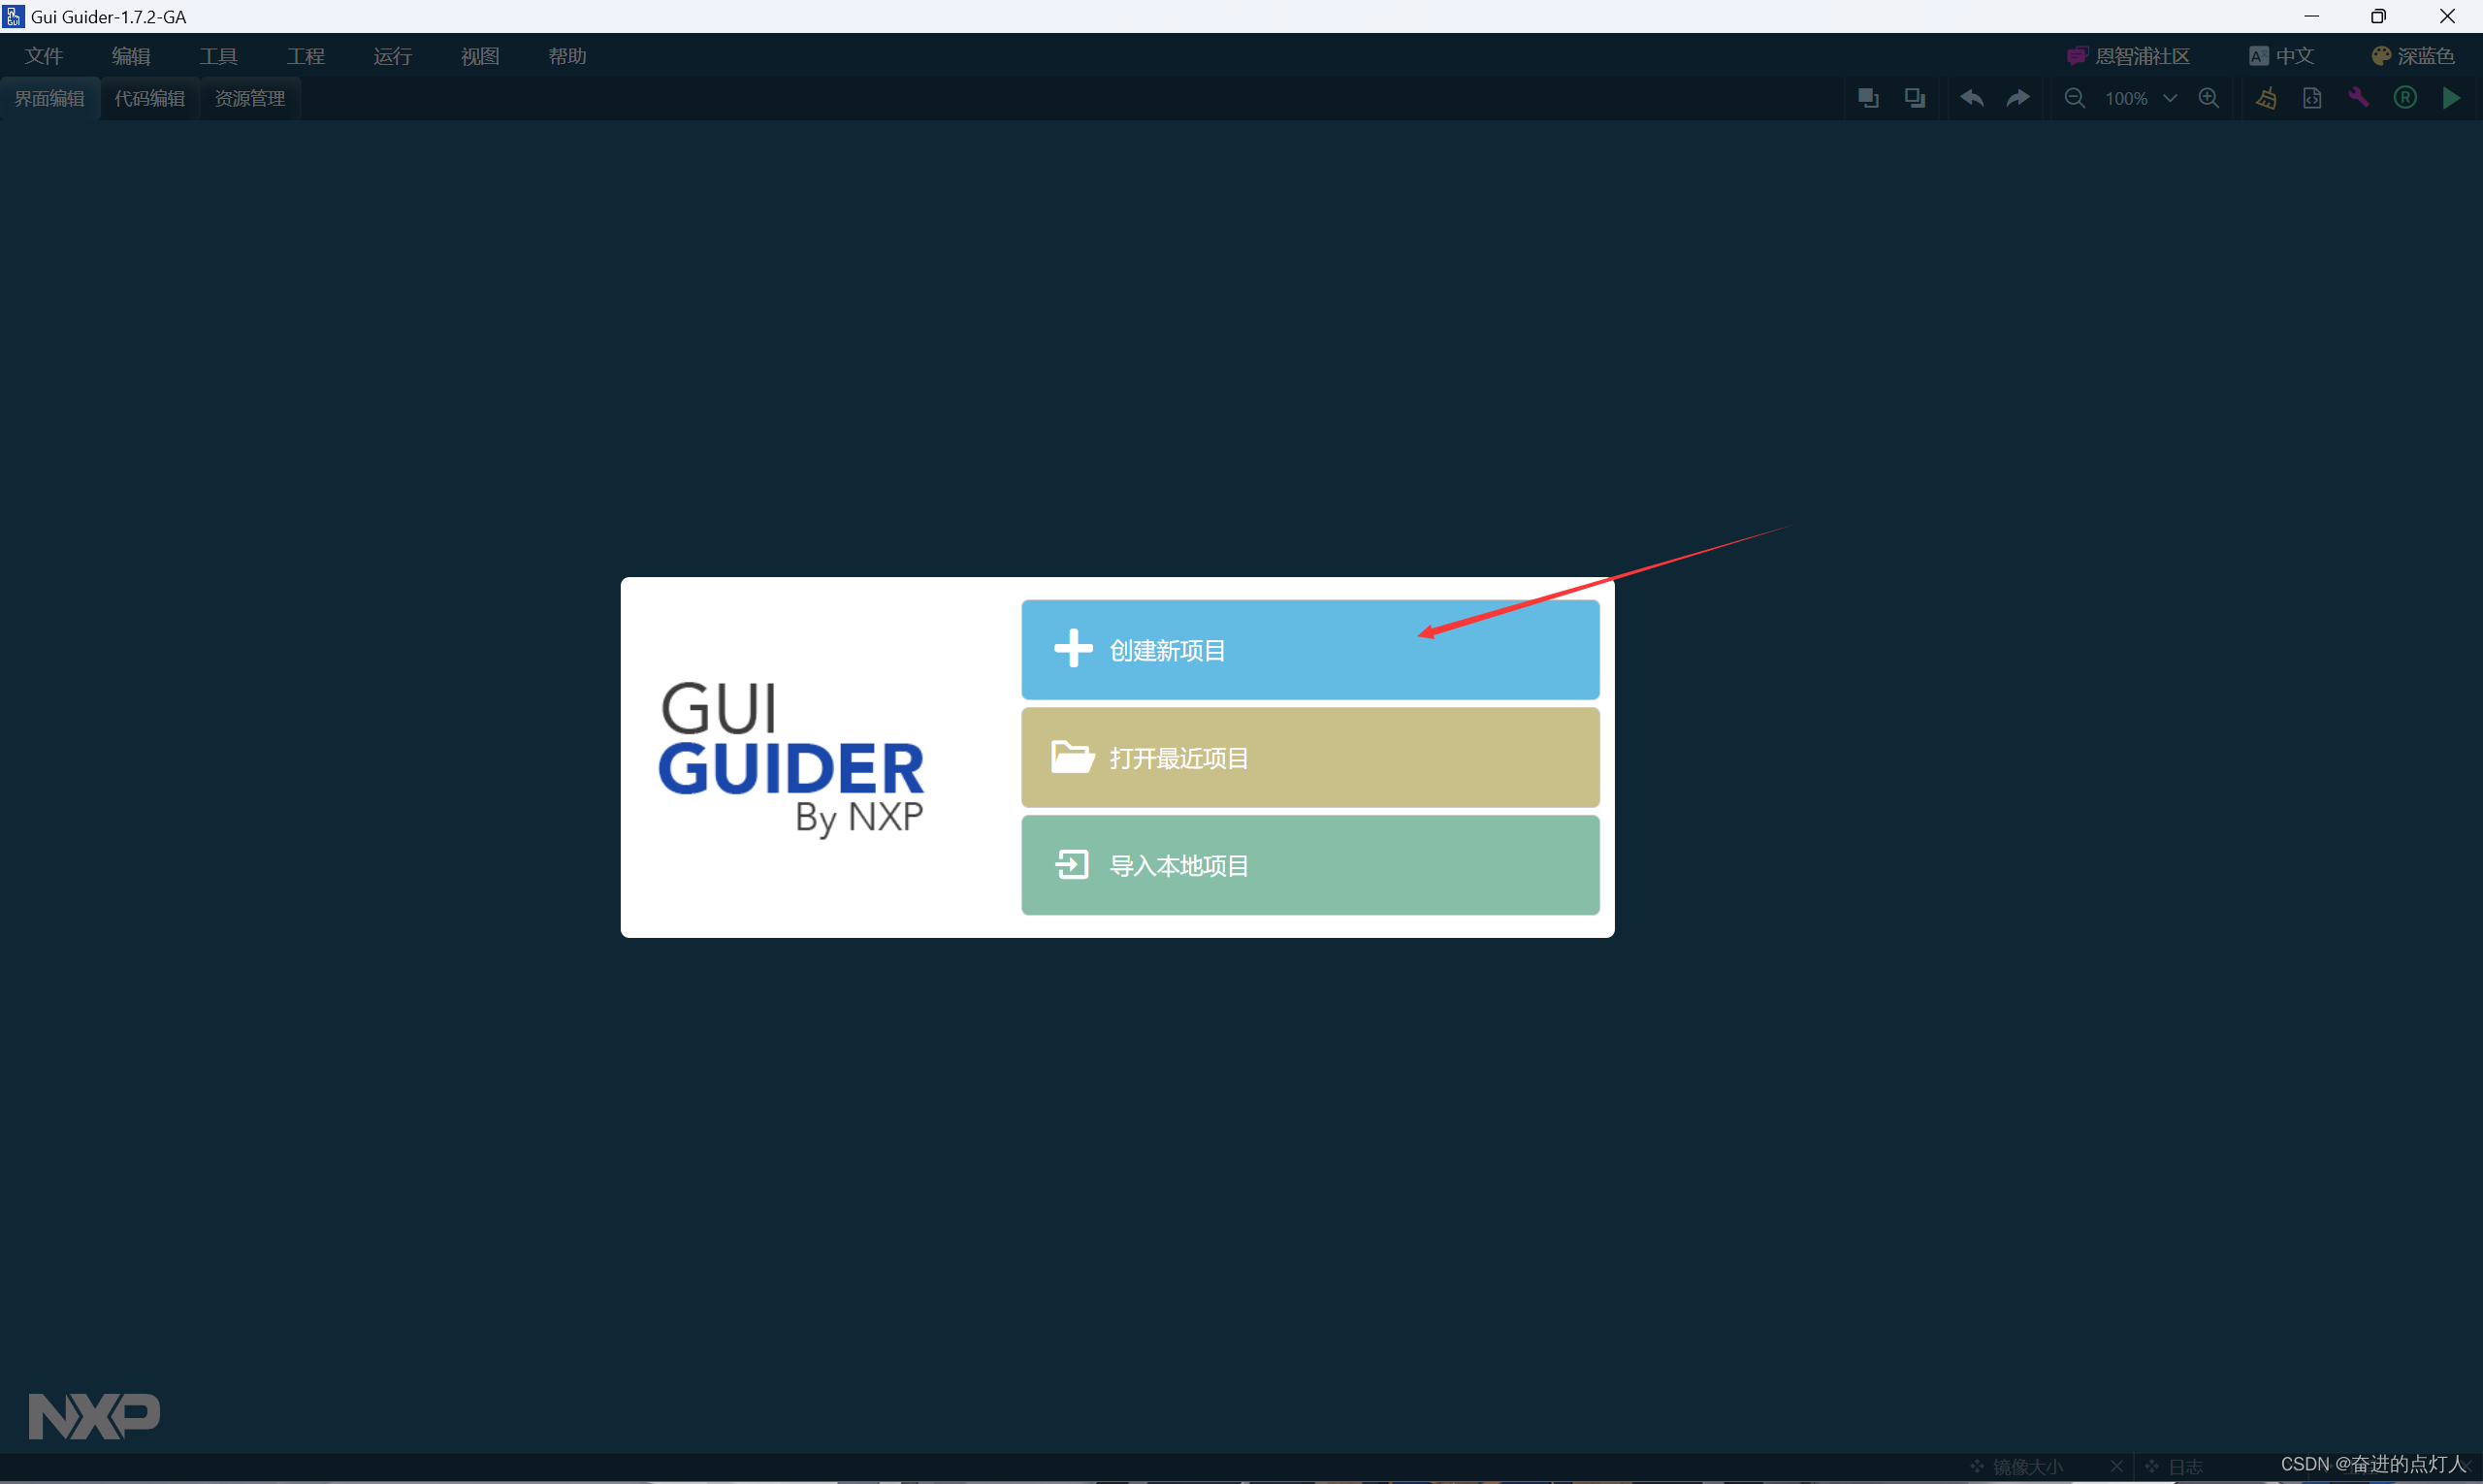Click the broom clean icon
Viewport: 2483px width, 1484px height.
[x=2266, y=98]
